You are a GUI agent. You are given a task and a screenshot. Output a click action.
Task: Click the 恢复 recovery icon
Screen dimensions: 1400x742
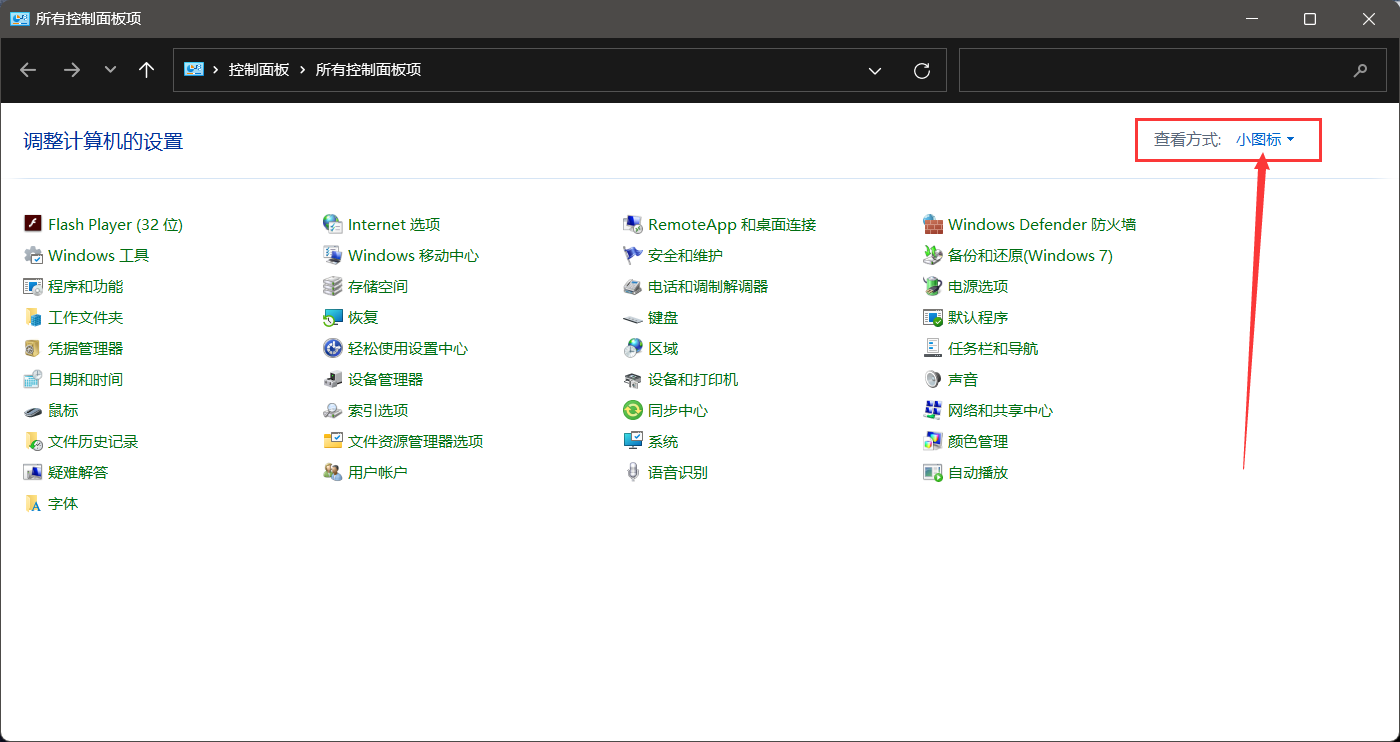(x=333, y=317)
